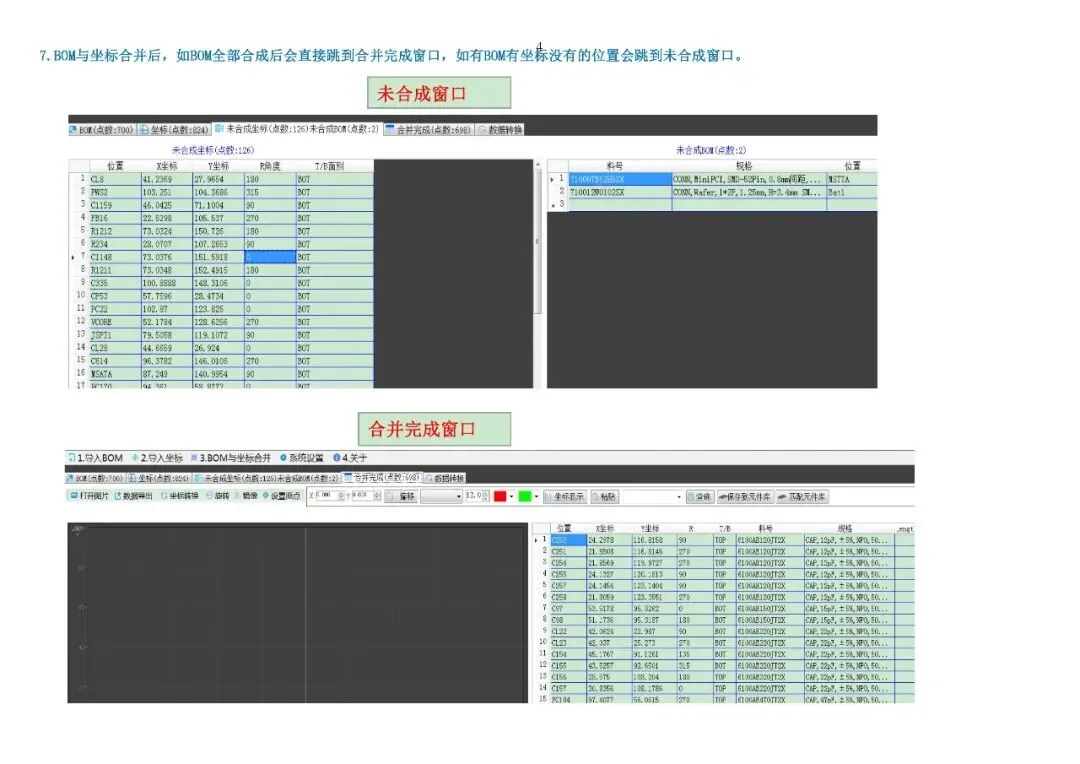Click the 打开图片 toolbar icon

90,496
